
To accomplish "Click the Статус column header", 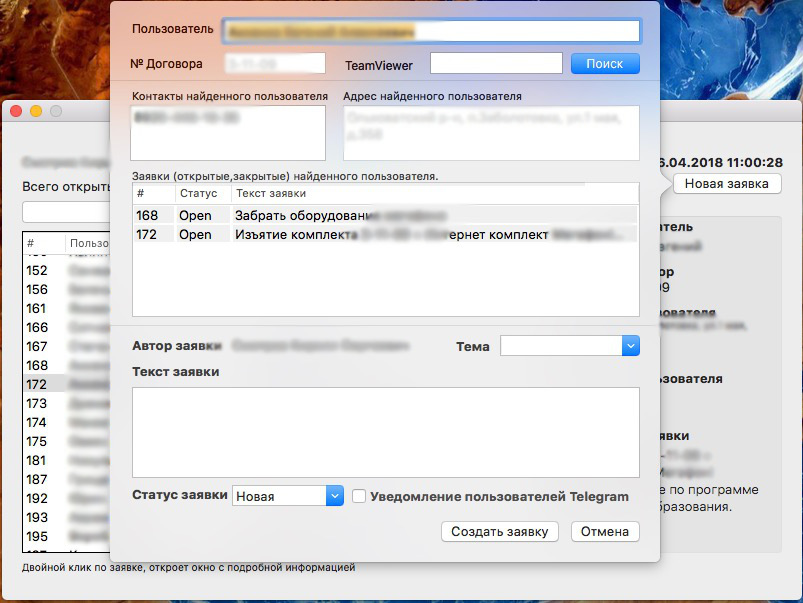I will pyautogui.click(x=200, y=193).
